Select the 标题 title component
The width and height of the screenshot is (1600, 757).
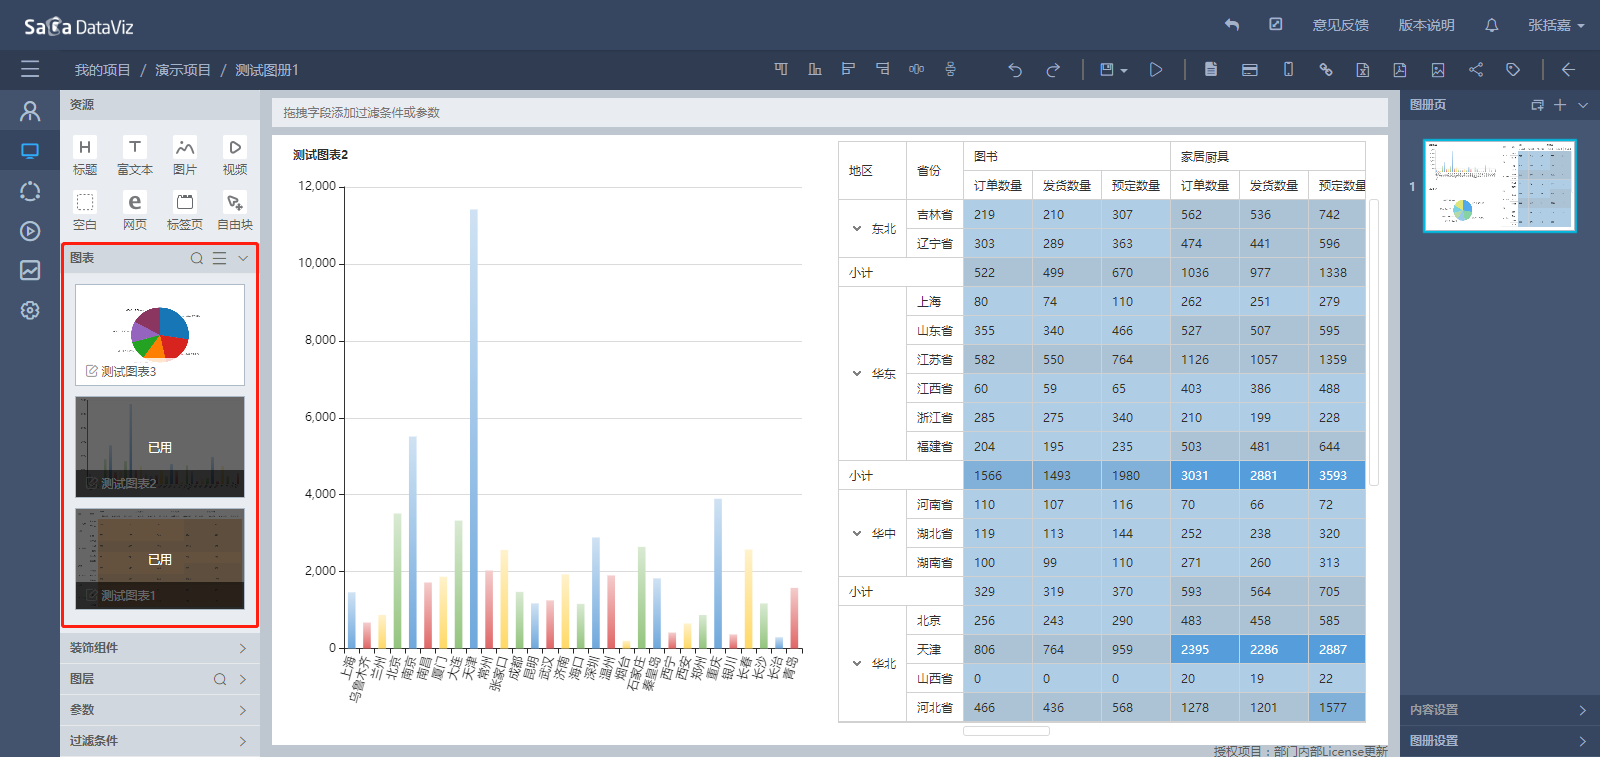85,156
